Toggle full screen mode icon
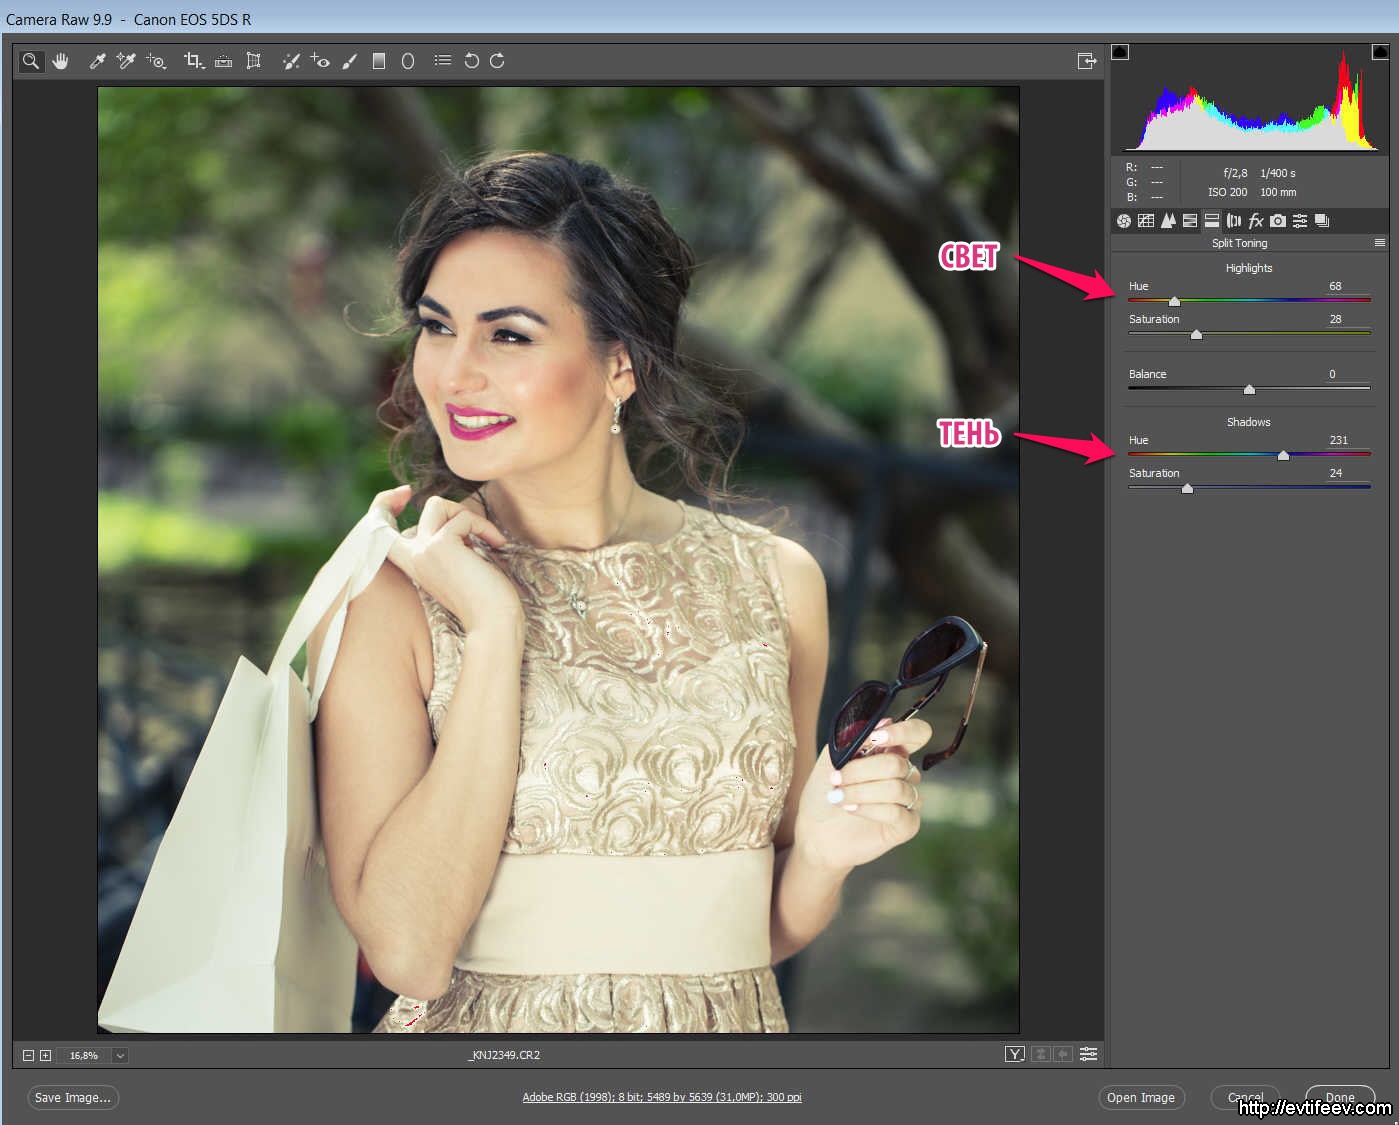1399x1125 pixels. (1086, 61)
